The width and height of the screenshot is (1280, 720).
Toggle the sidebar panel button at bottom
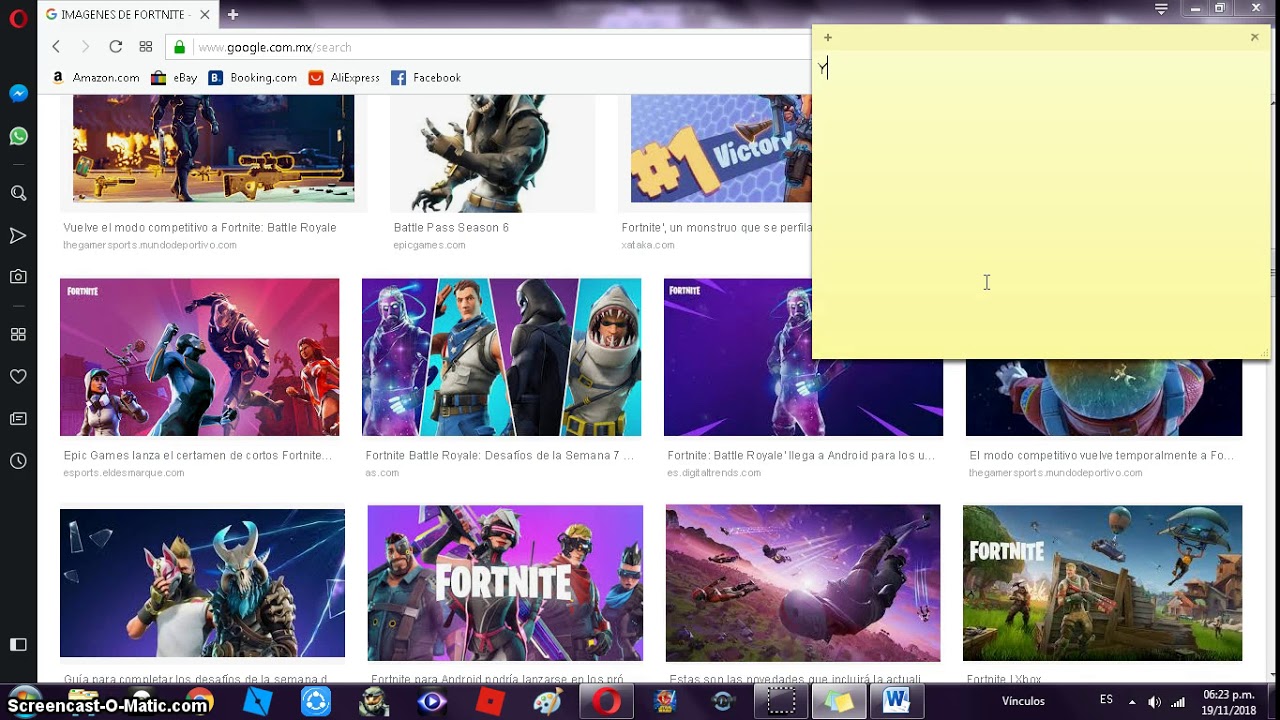coord(18,644)
